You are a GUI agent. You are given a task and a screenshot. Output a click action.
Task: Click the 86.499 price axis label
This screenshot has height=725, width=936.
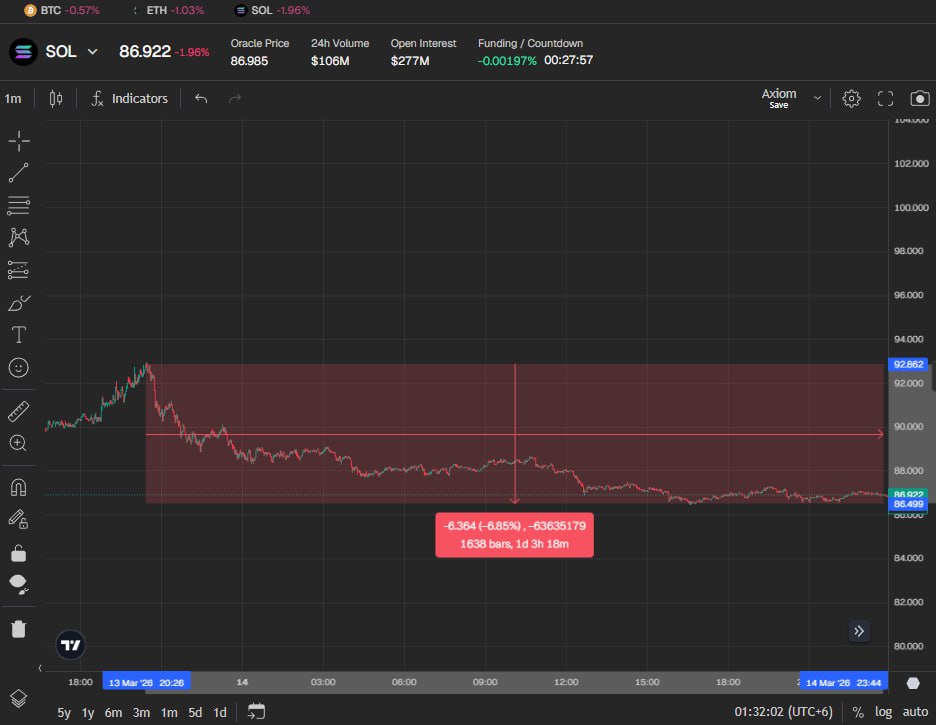(x=909, y=504)
